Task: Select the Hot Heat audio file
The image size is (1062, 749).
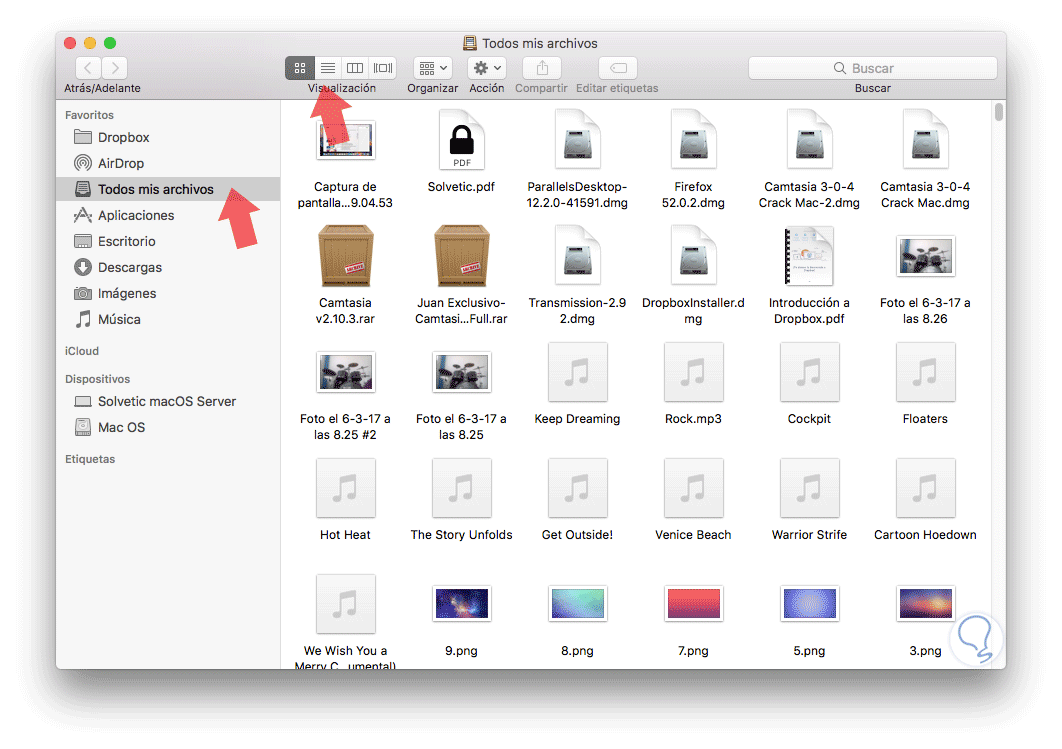Action: click(345, 488)
